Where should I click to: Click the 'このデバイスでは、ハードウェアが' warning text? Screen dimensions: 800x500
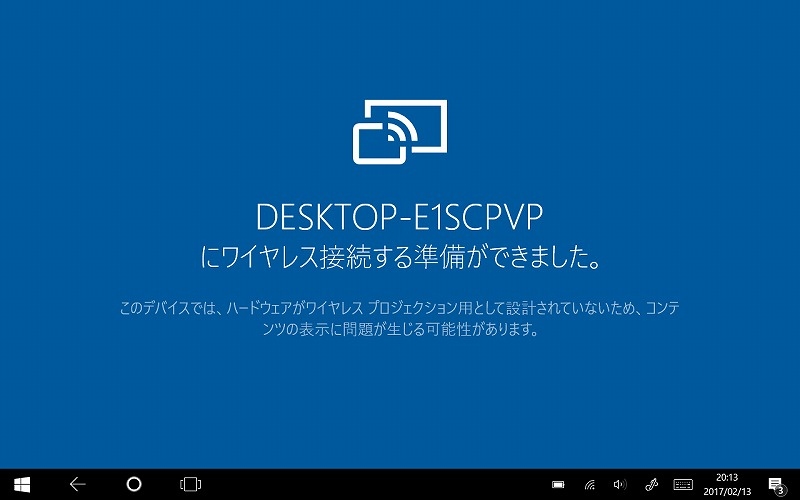(399, 318)
